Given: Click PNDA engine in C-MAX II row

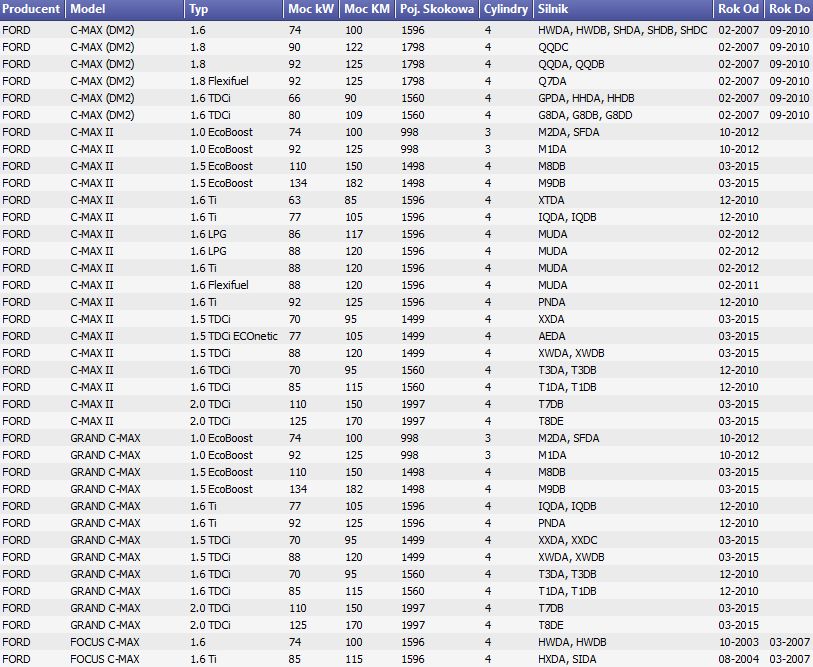Looking at the screenshot, I should click(552, 302).
